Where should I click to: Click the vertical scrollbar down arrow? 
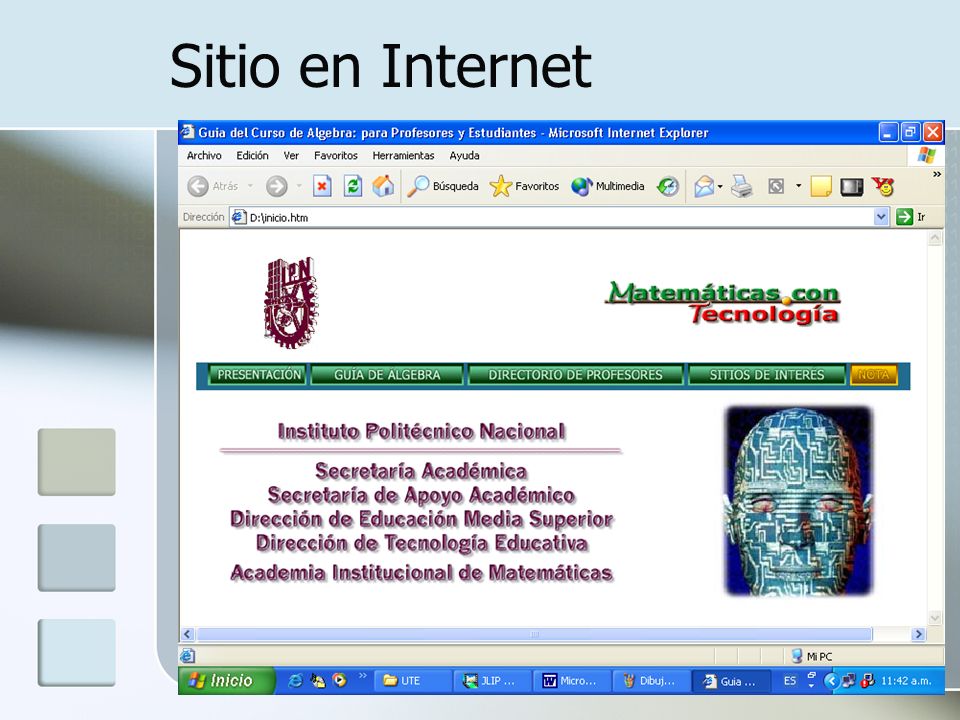pyautogui.click(x=934, y=618)
